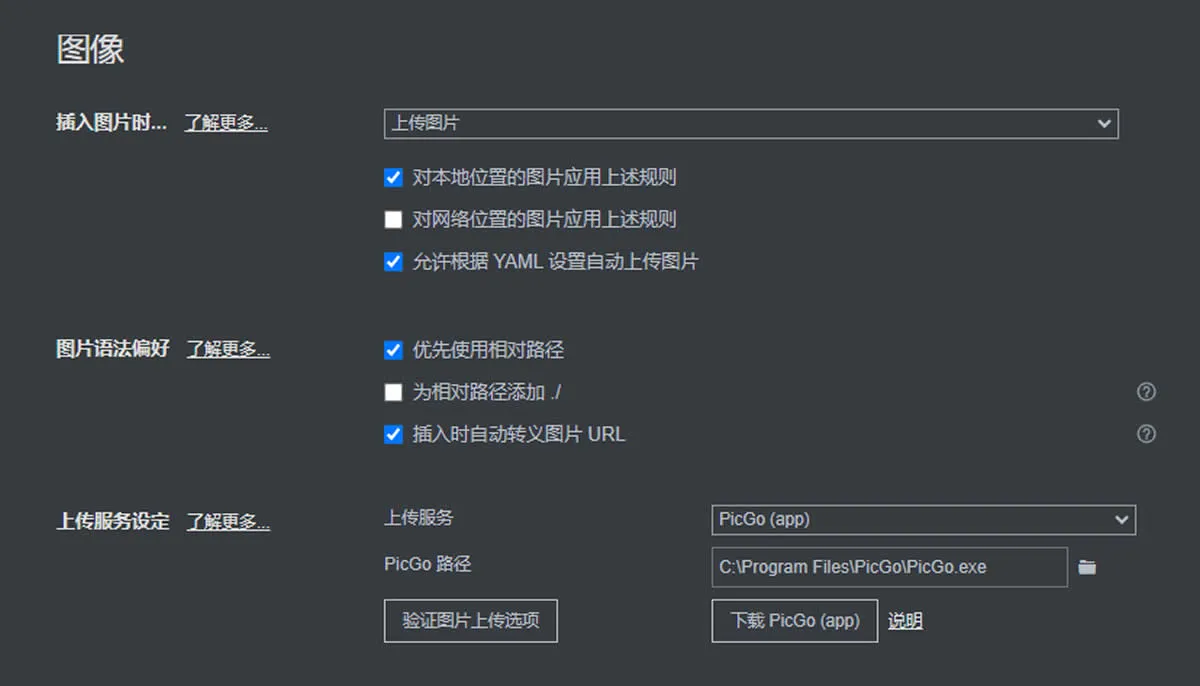Toggle 插入时自动转义图片 URL checkbox
Viewport: 1200px width, 686px height.
coord(394,434)
